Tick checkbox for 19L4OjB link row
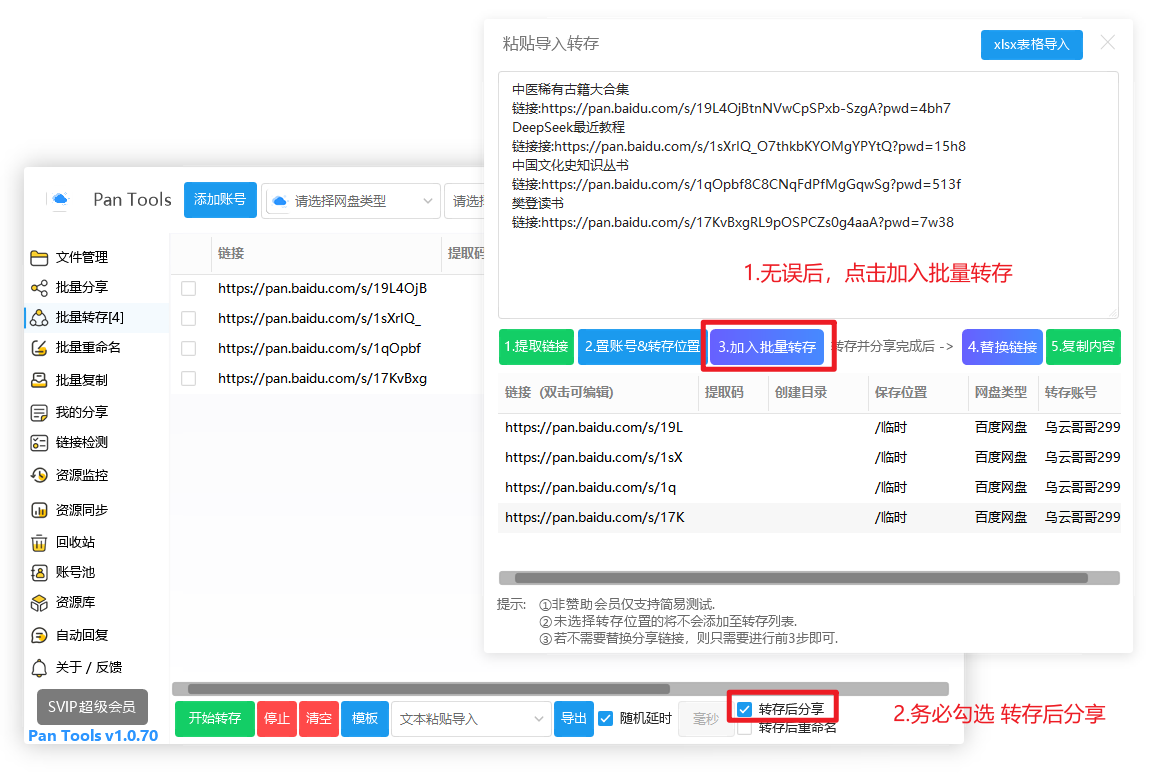Image resolution: width=1149 pixels, height=784 pixels. (x=188, y=289)
